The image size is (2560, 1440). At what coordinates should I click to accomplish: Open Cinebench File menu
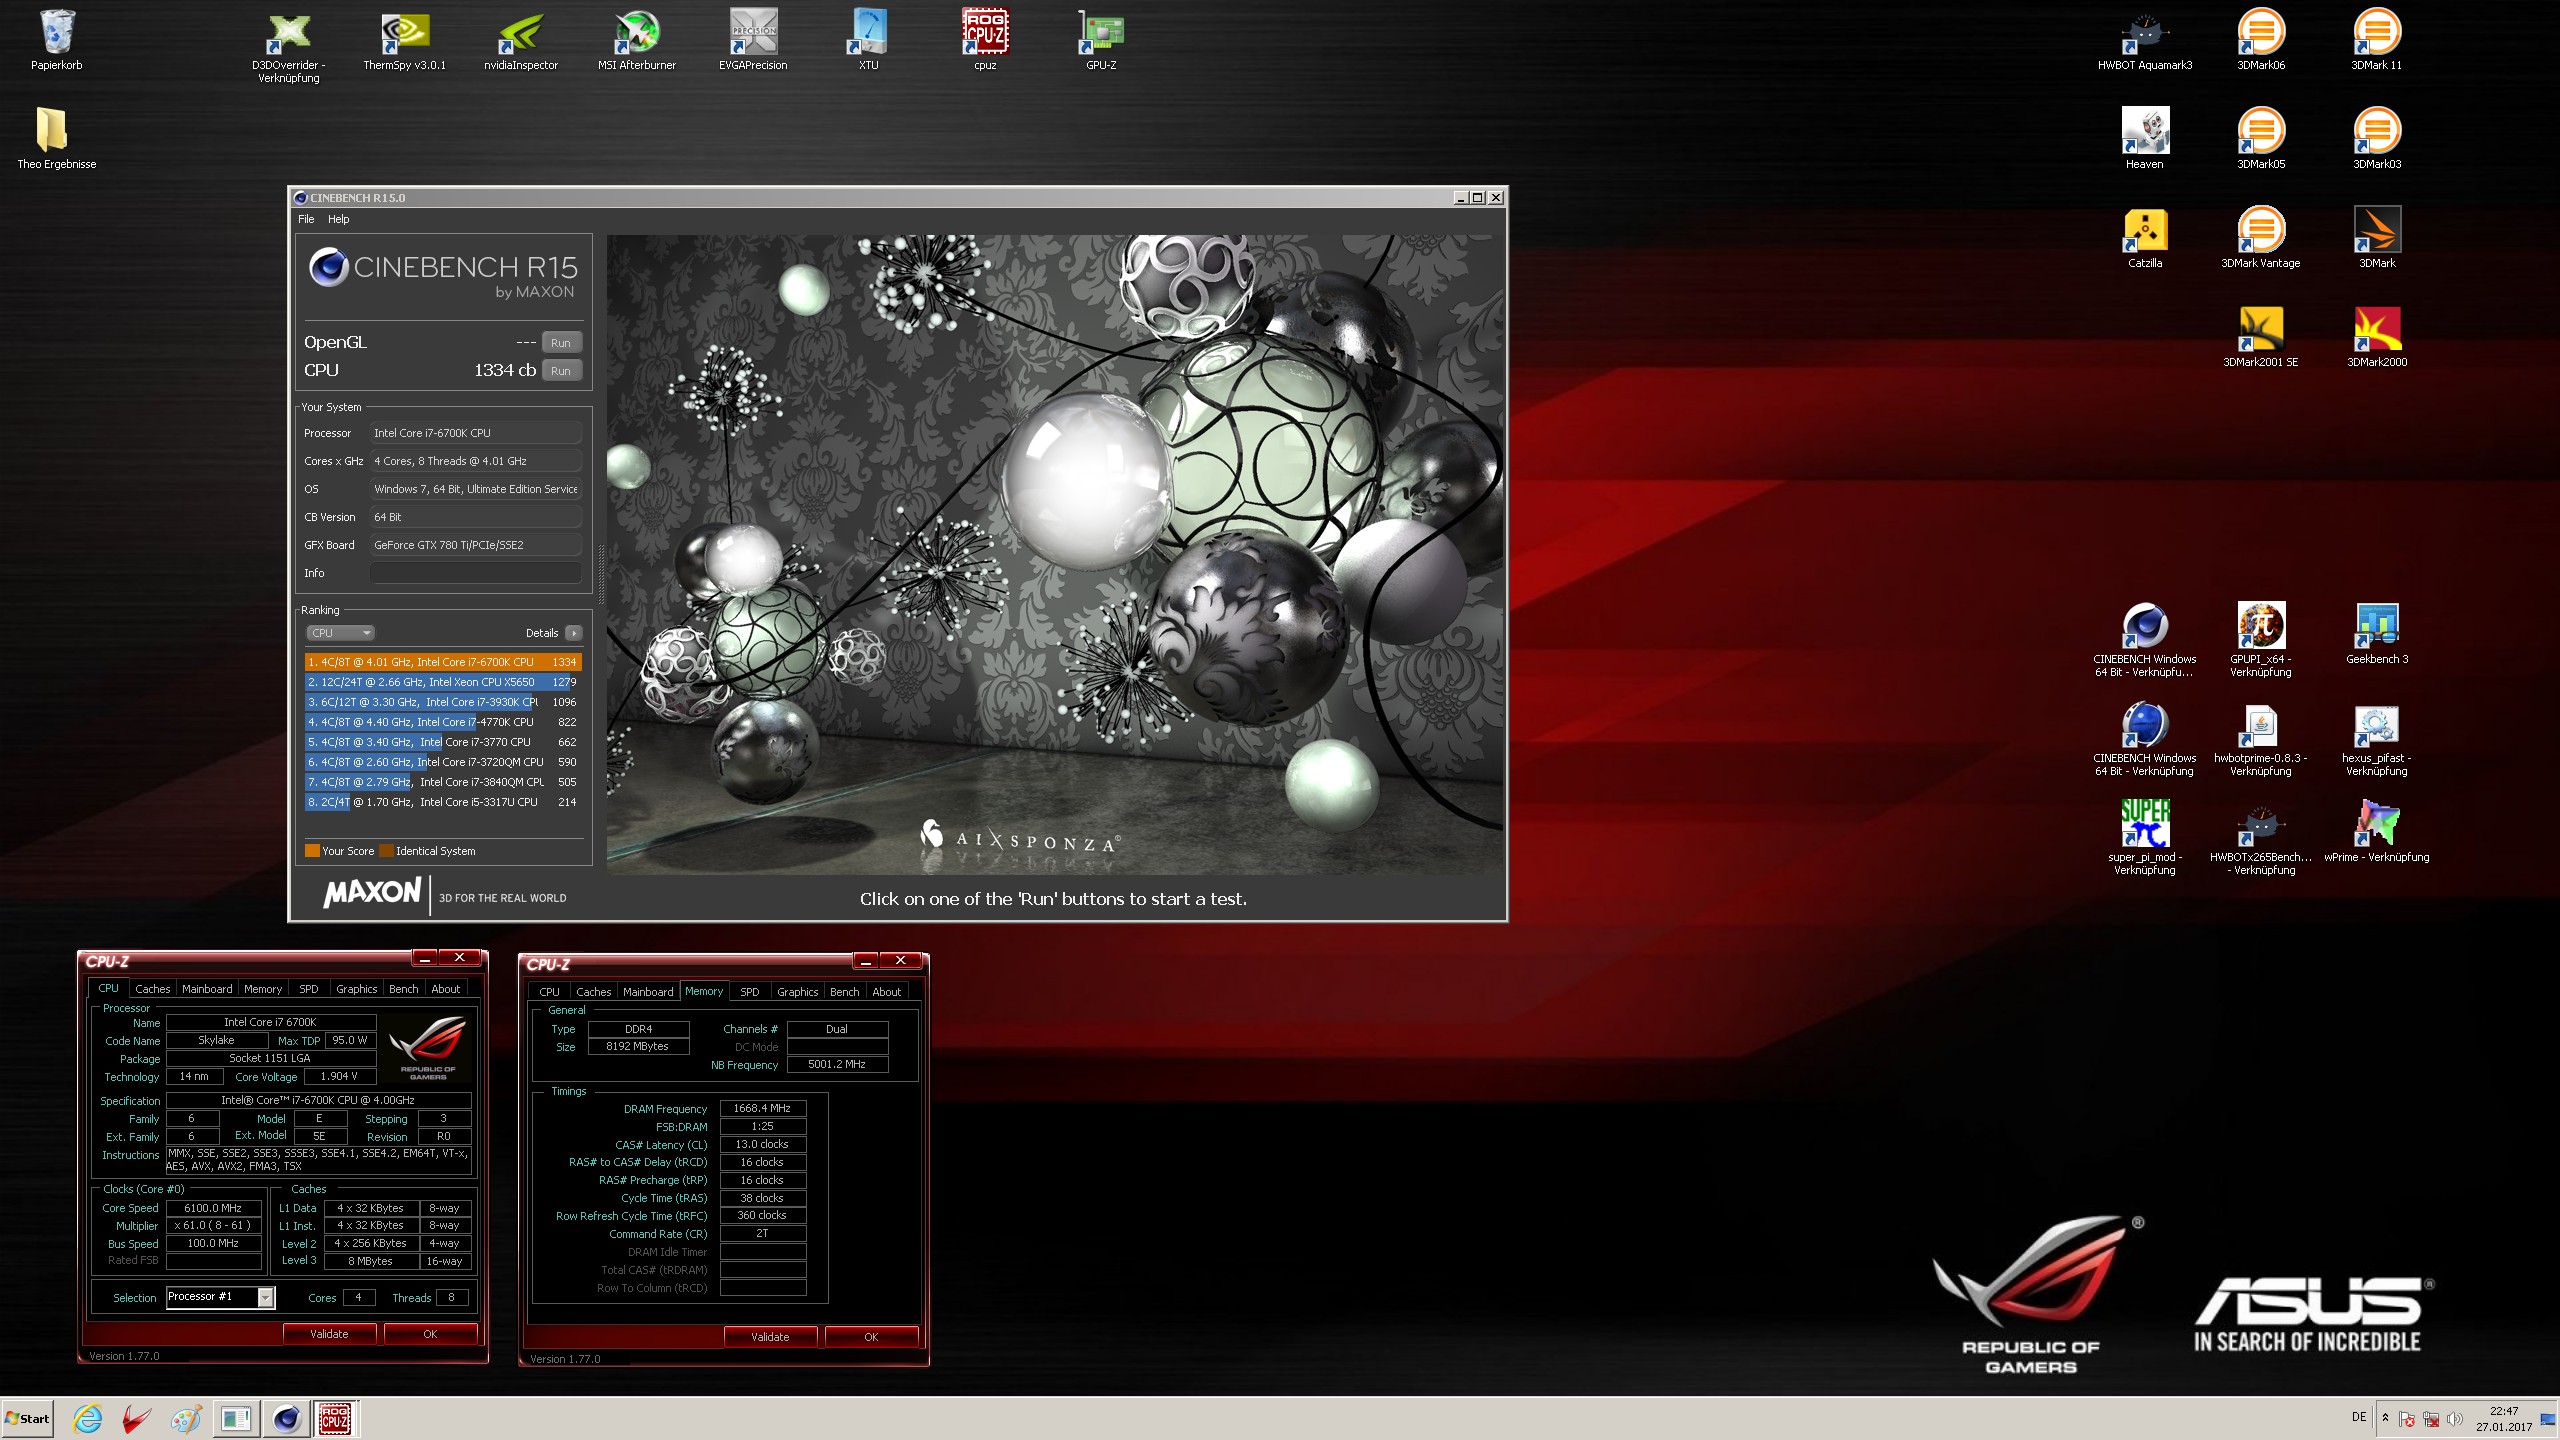[x=306, y=219]
